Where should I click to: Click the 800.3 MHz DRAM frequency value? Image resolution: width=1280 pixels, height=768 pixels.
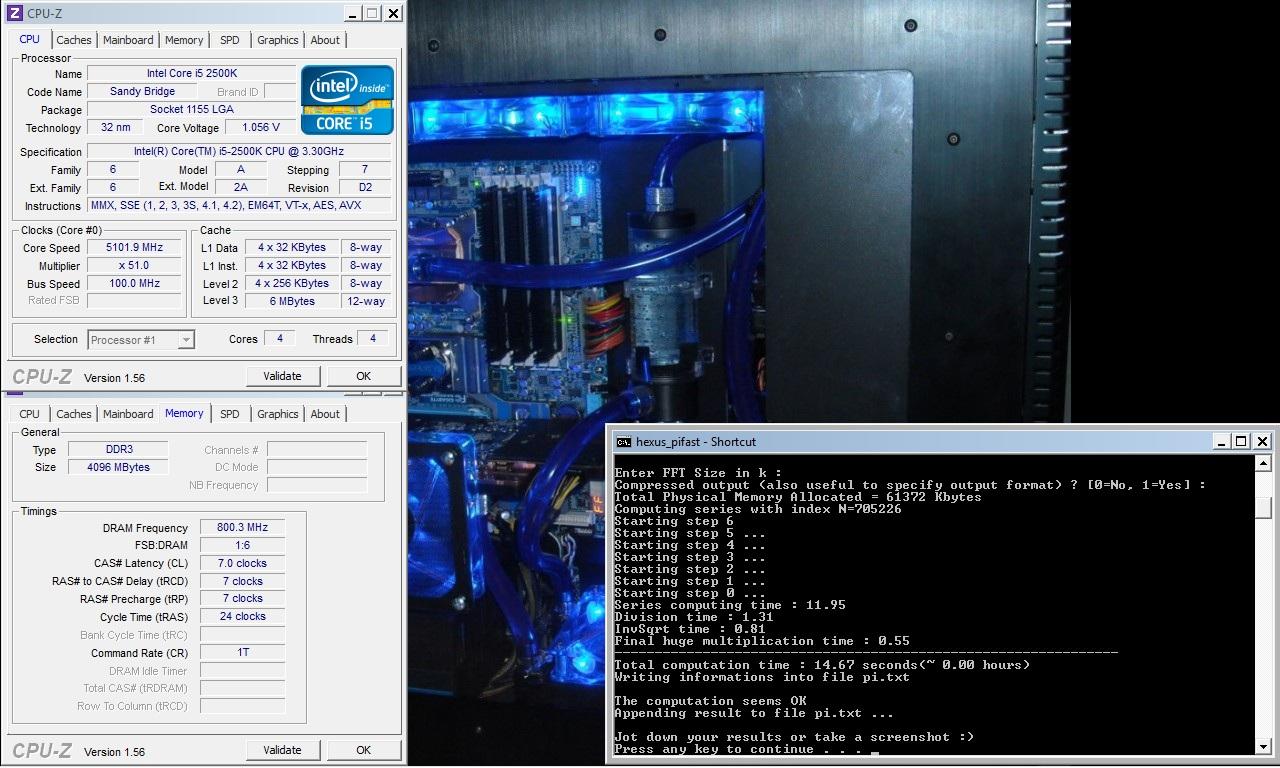243,527
